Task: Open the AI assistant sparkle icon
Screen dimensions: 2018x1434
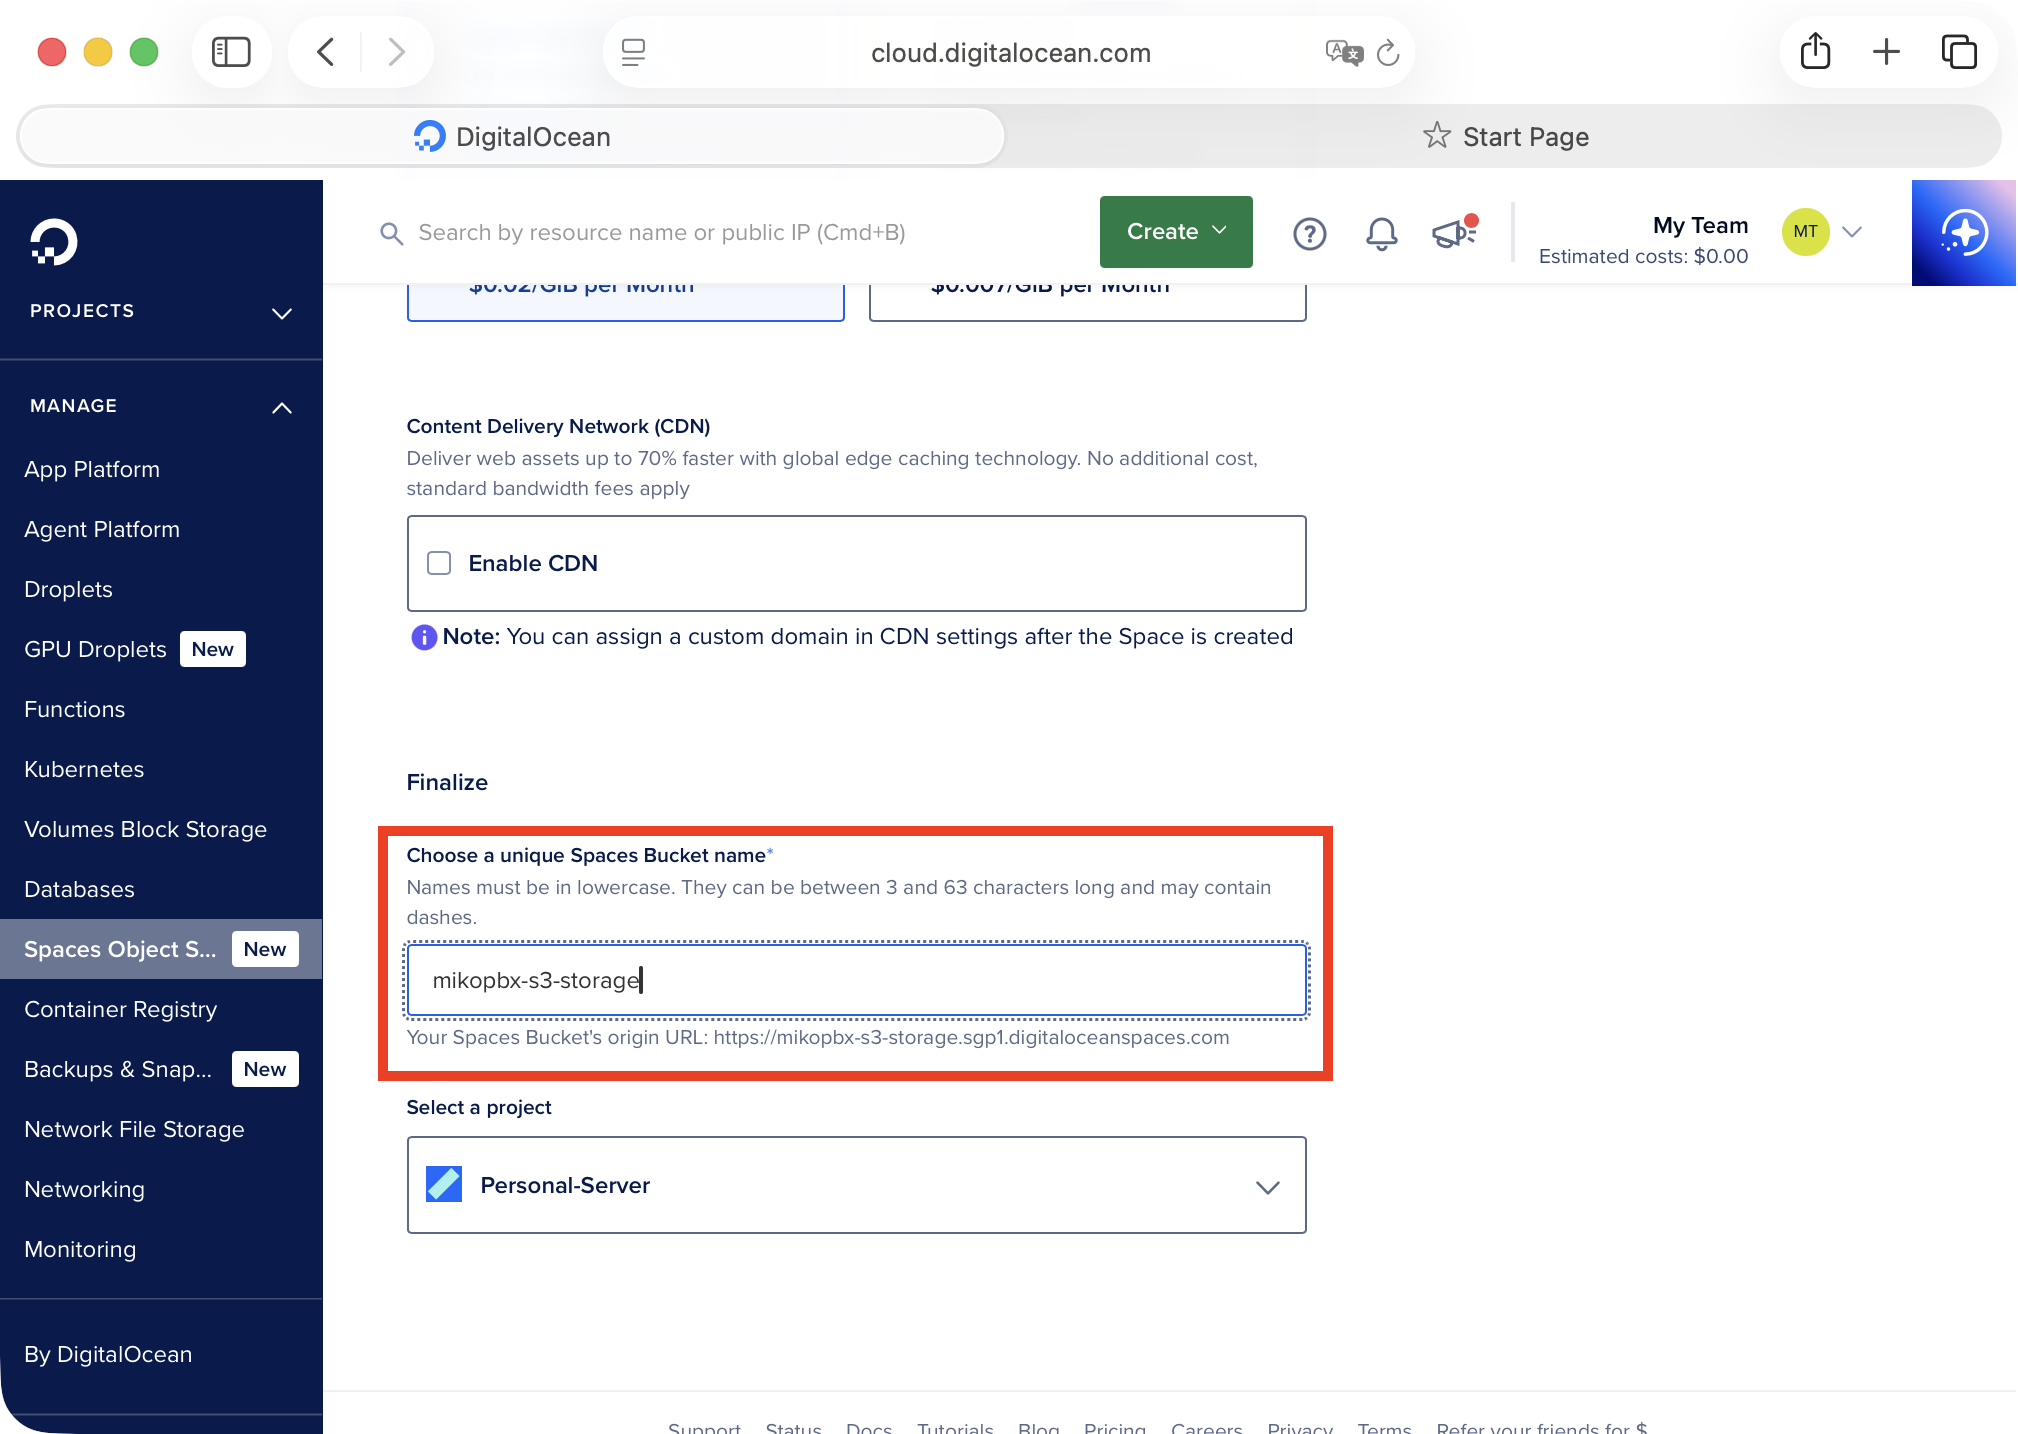Action: click(x=1963, y=233)
